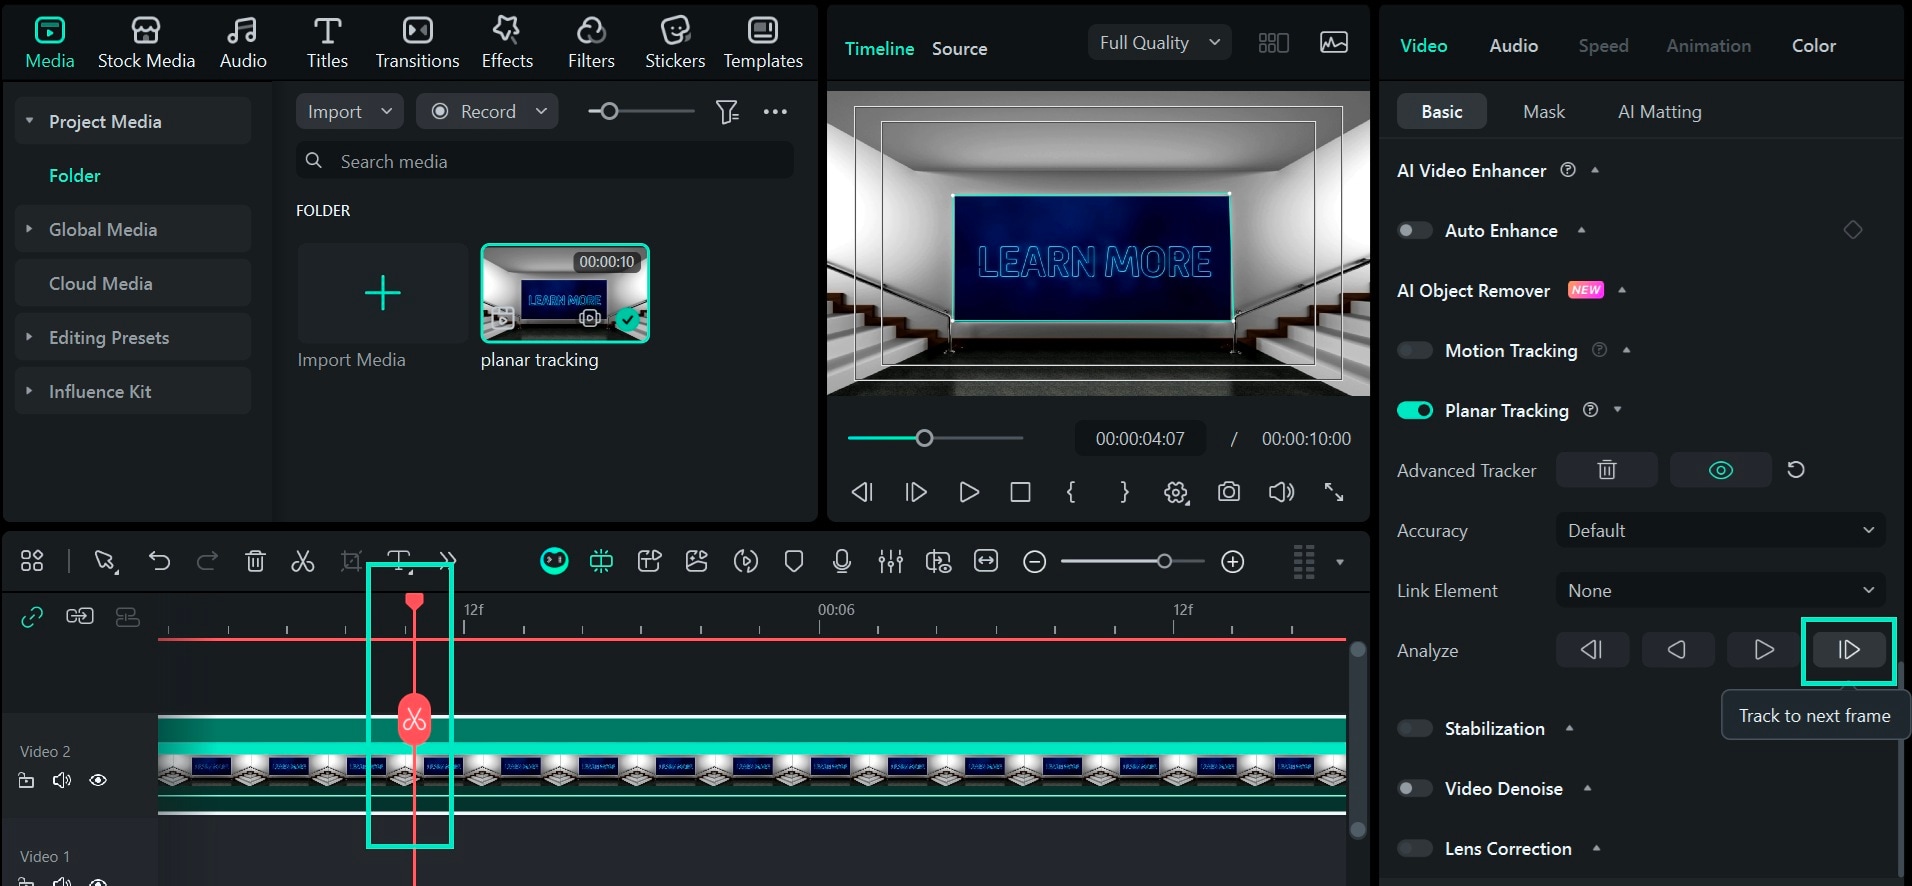Click the voiceover microphone icon
1912x886 pixels.
coord(841,561)
